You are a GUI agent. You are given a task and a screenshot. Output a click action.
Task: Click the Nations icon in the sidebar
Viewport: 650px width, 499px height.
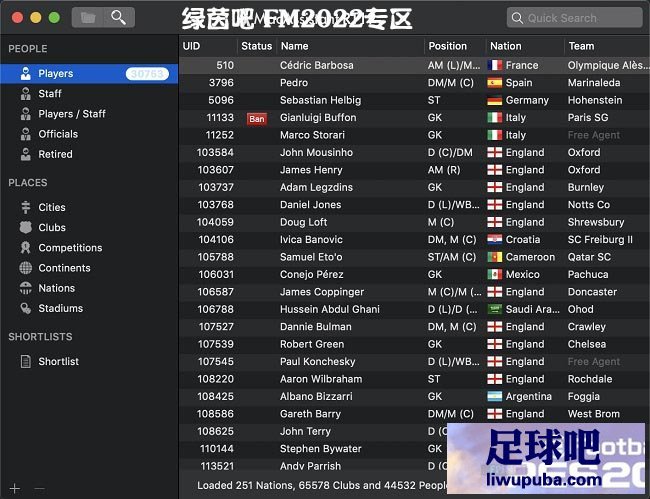[26, 288]
